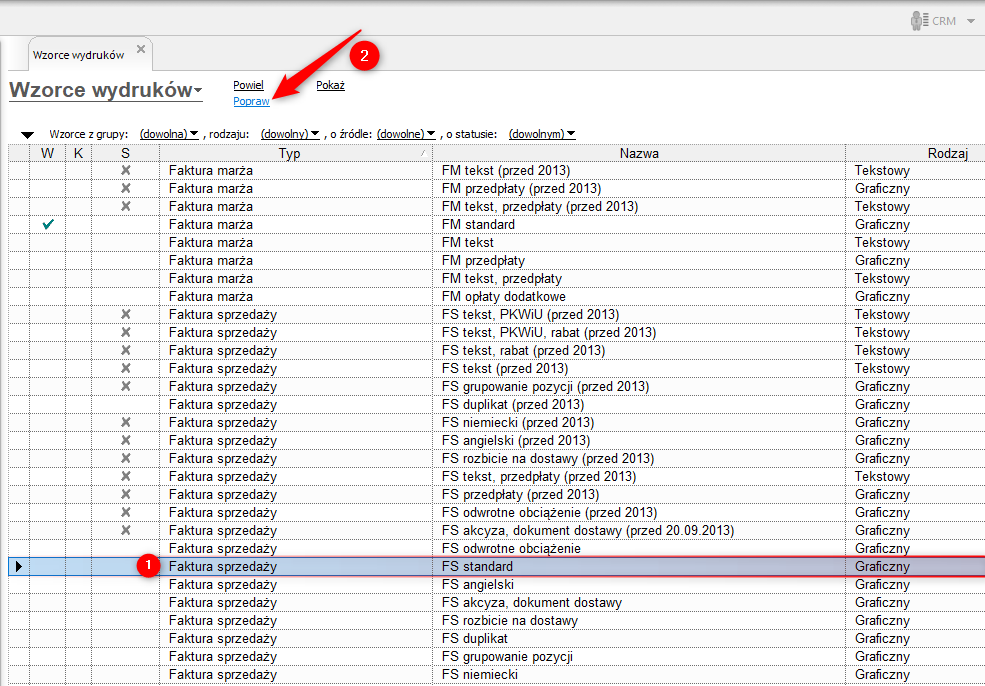Select the FS duplikat (przed 2013) row

[x=496, y=405]
